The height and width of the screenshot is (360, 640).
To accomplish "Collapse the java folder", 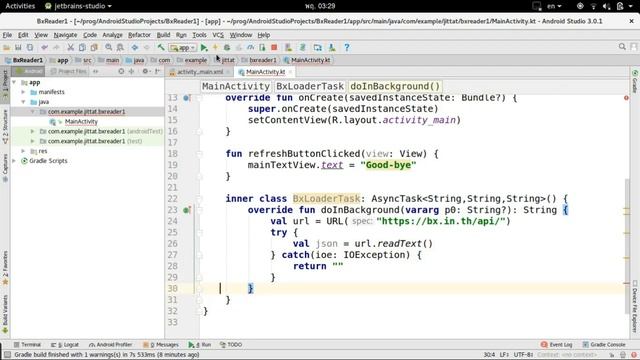I will [x=23, y=102].
